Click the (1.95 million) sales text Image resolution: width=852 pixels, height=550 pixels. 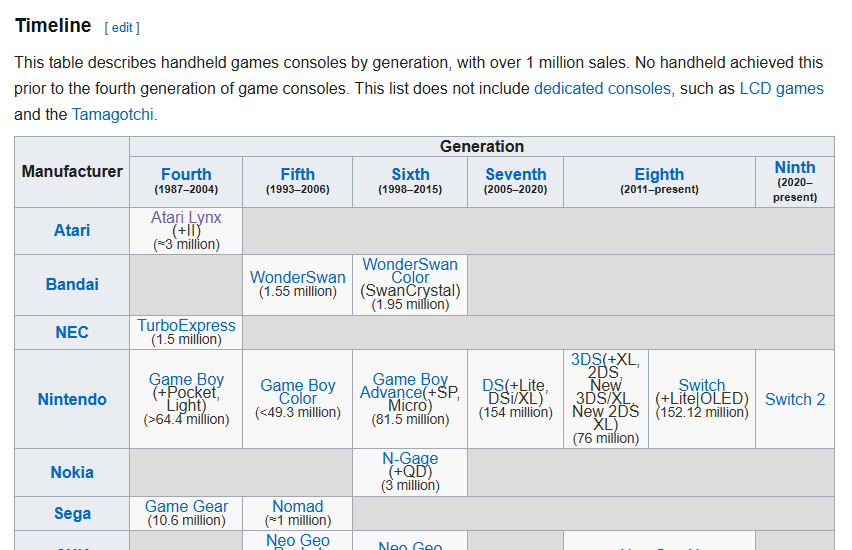click(410, 304)
